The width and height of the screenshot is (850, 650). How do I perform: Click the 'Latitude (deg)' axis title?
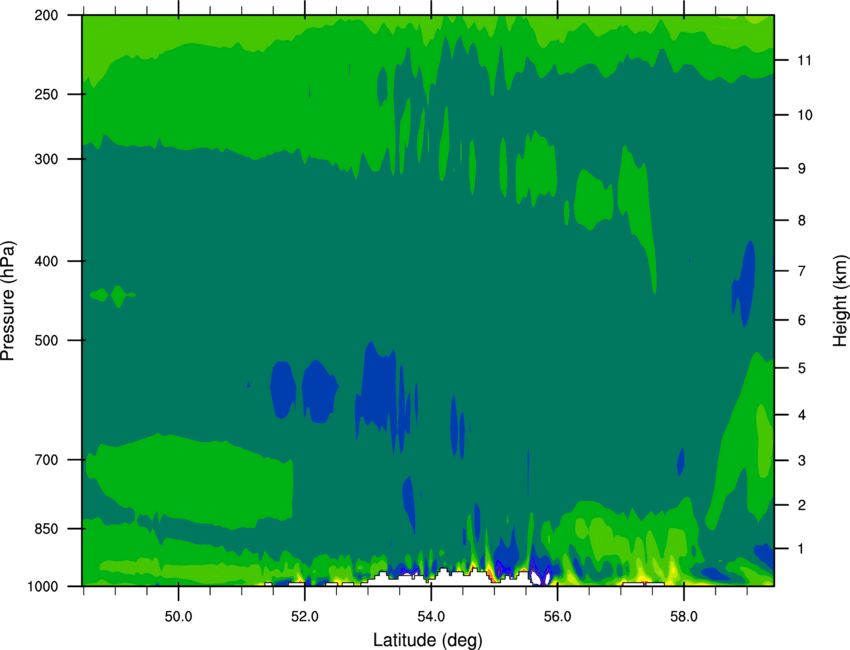pos(427,640)
